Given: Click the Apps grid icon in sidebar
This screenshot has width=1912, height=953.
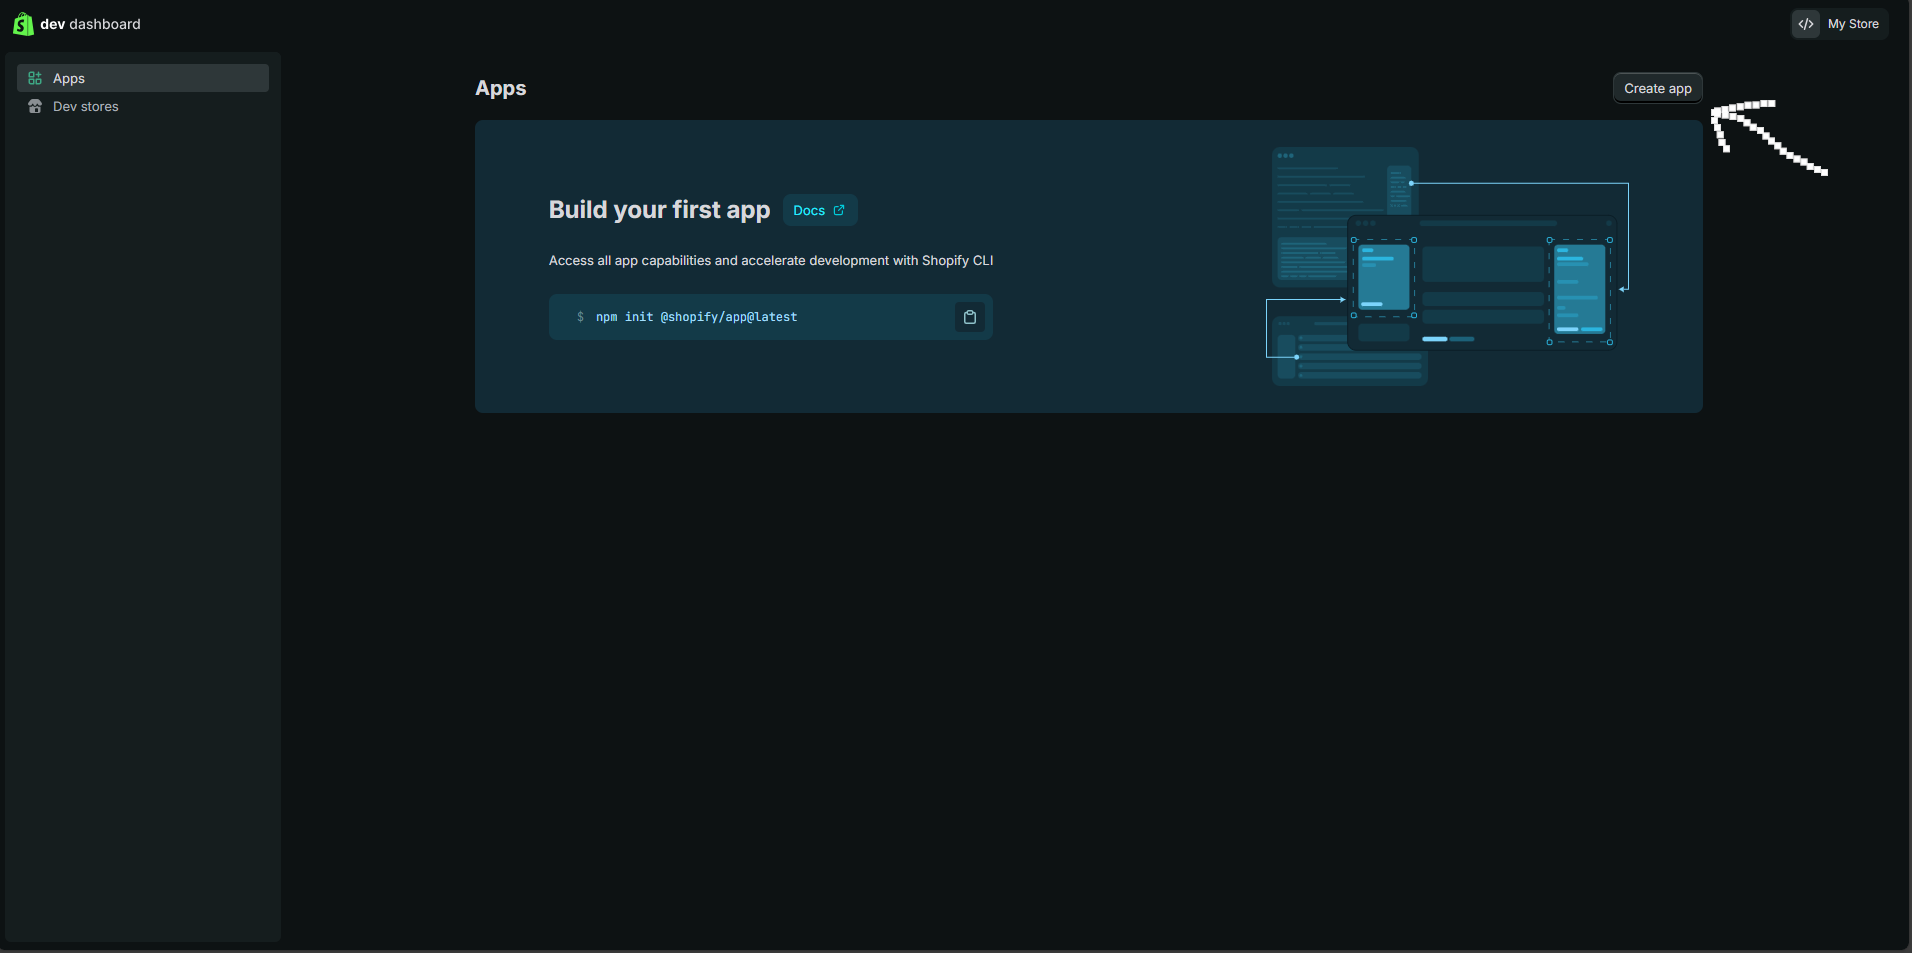Looking at the screenshot, I should tap(35, 78).
